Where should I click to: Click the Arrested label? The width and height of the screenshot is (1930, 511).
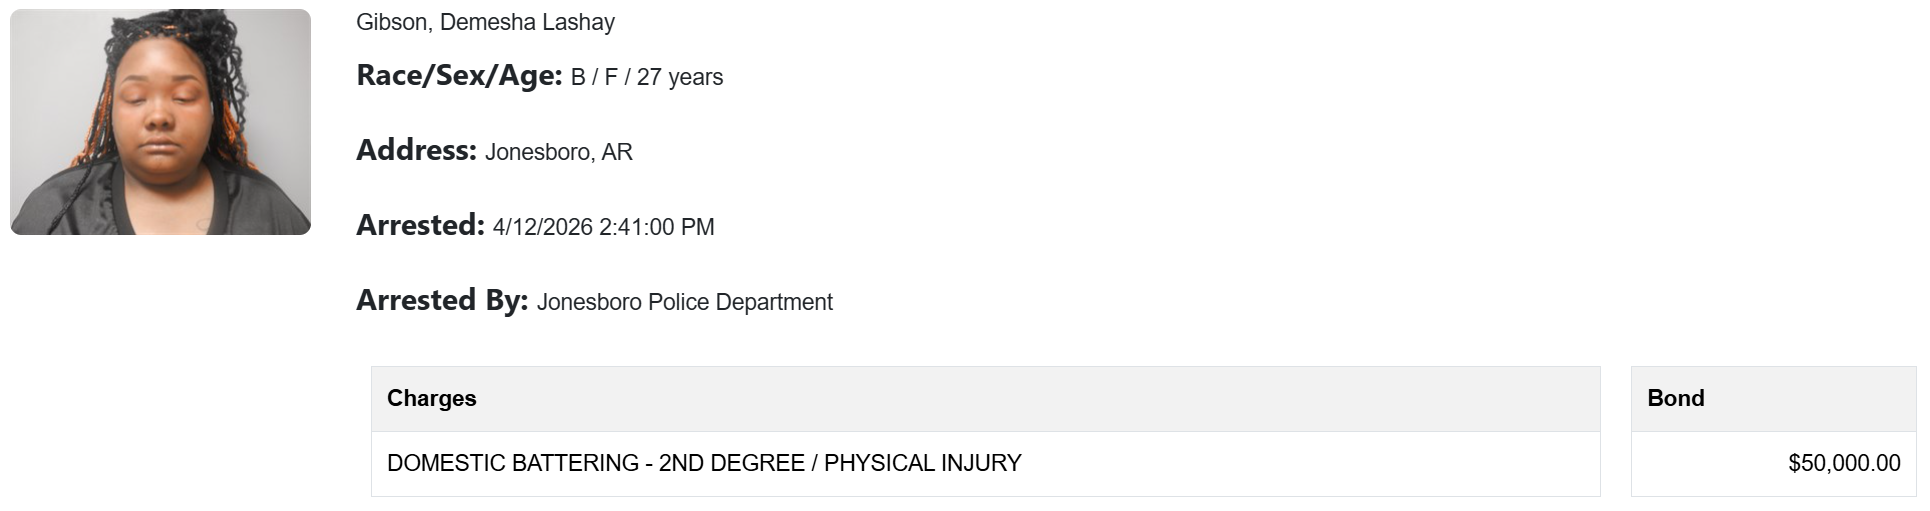[420, 226]
